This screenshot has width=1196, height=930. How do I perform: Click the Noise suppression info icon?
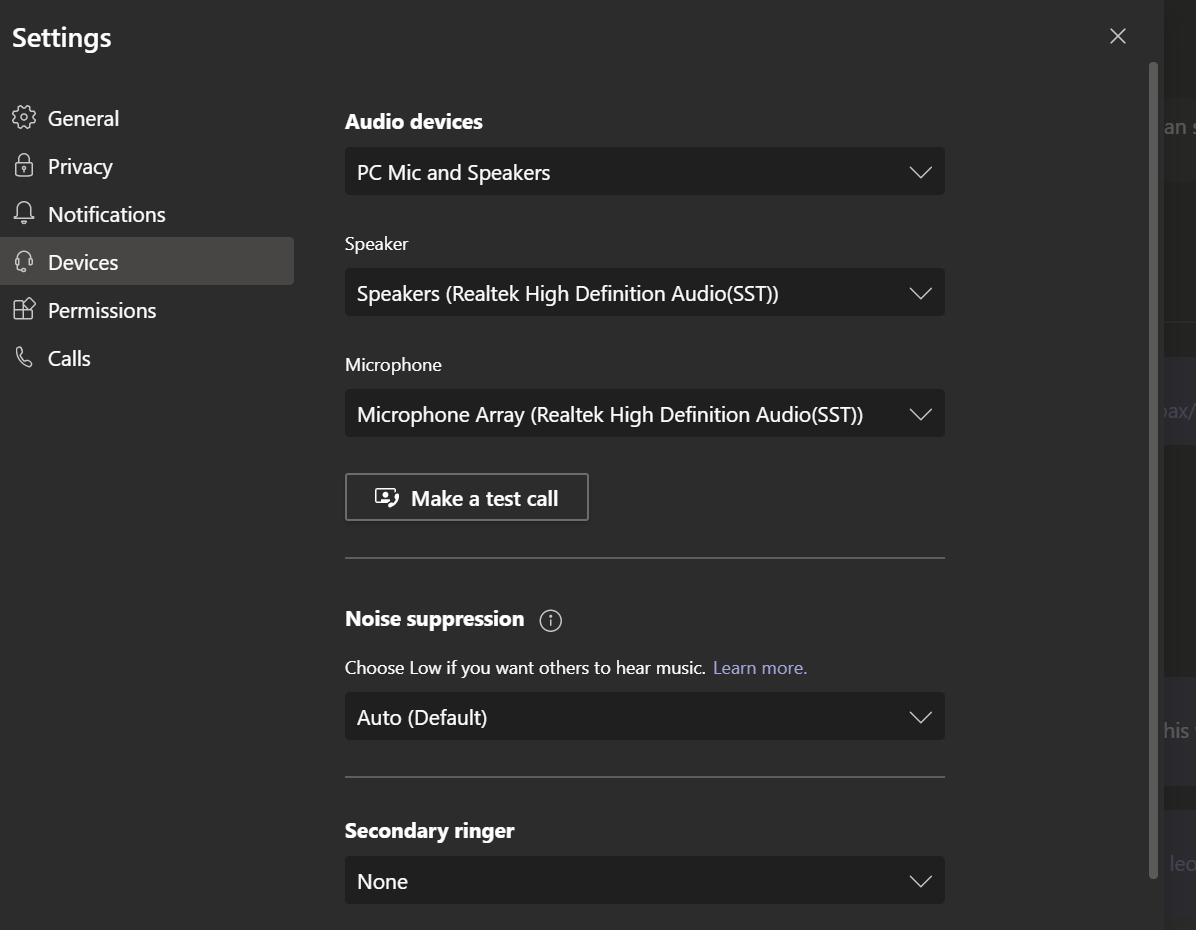pyautogui.click(x=550, y=620)
